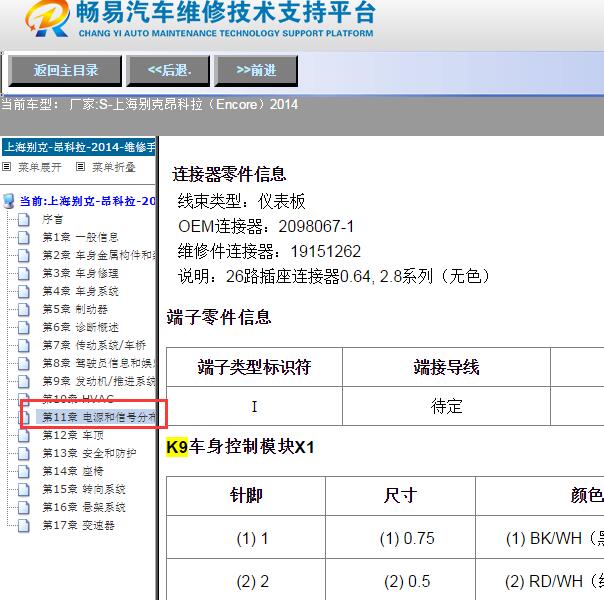Open 第3章 车身修理
Image resolution: width=604 pixels, height=600 pixels.
coord(80,273)
